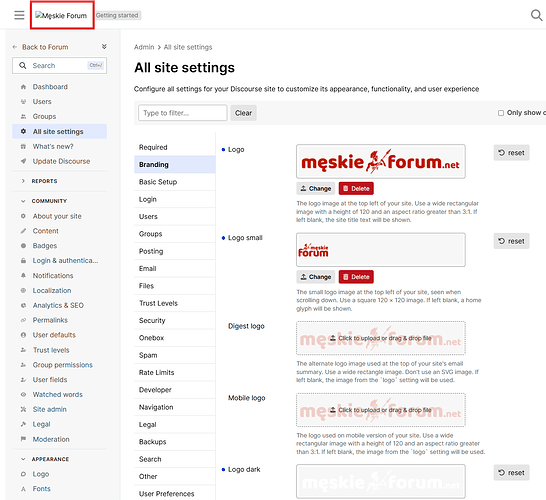Click the Update Discourse rocket icon
Image resolution: width=546 pixels, height=500 pixels.
tap(23, 161)
